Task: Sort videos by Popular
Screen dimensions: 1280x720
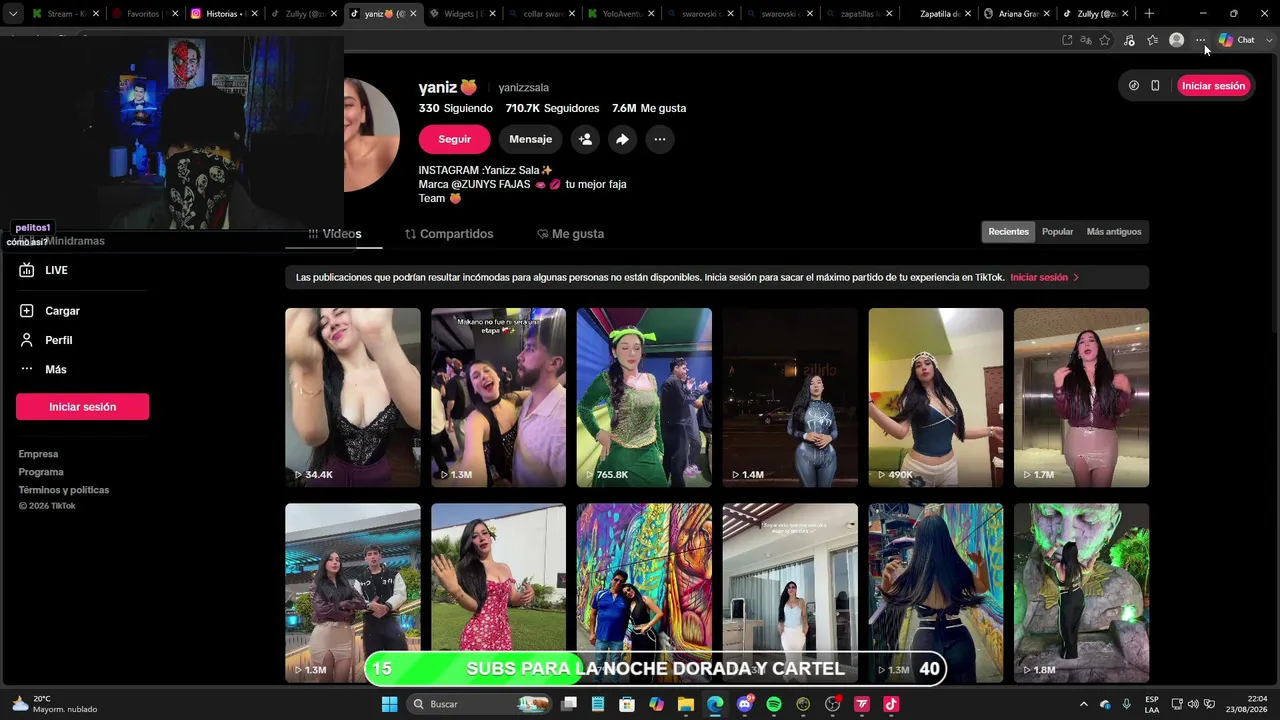Action: (1057, 232)
